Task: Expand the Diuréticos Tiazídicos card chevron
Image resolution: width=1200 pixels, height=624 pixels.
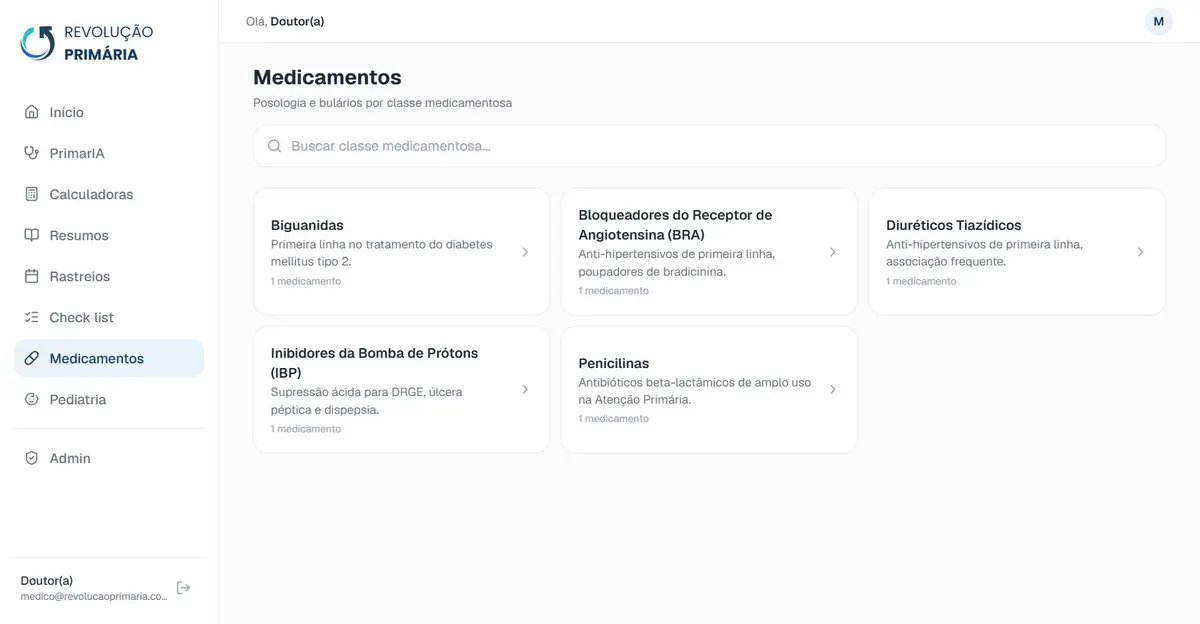Action: (x=1140, y=252)
